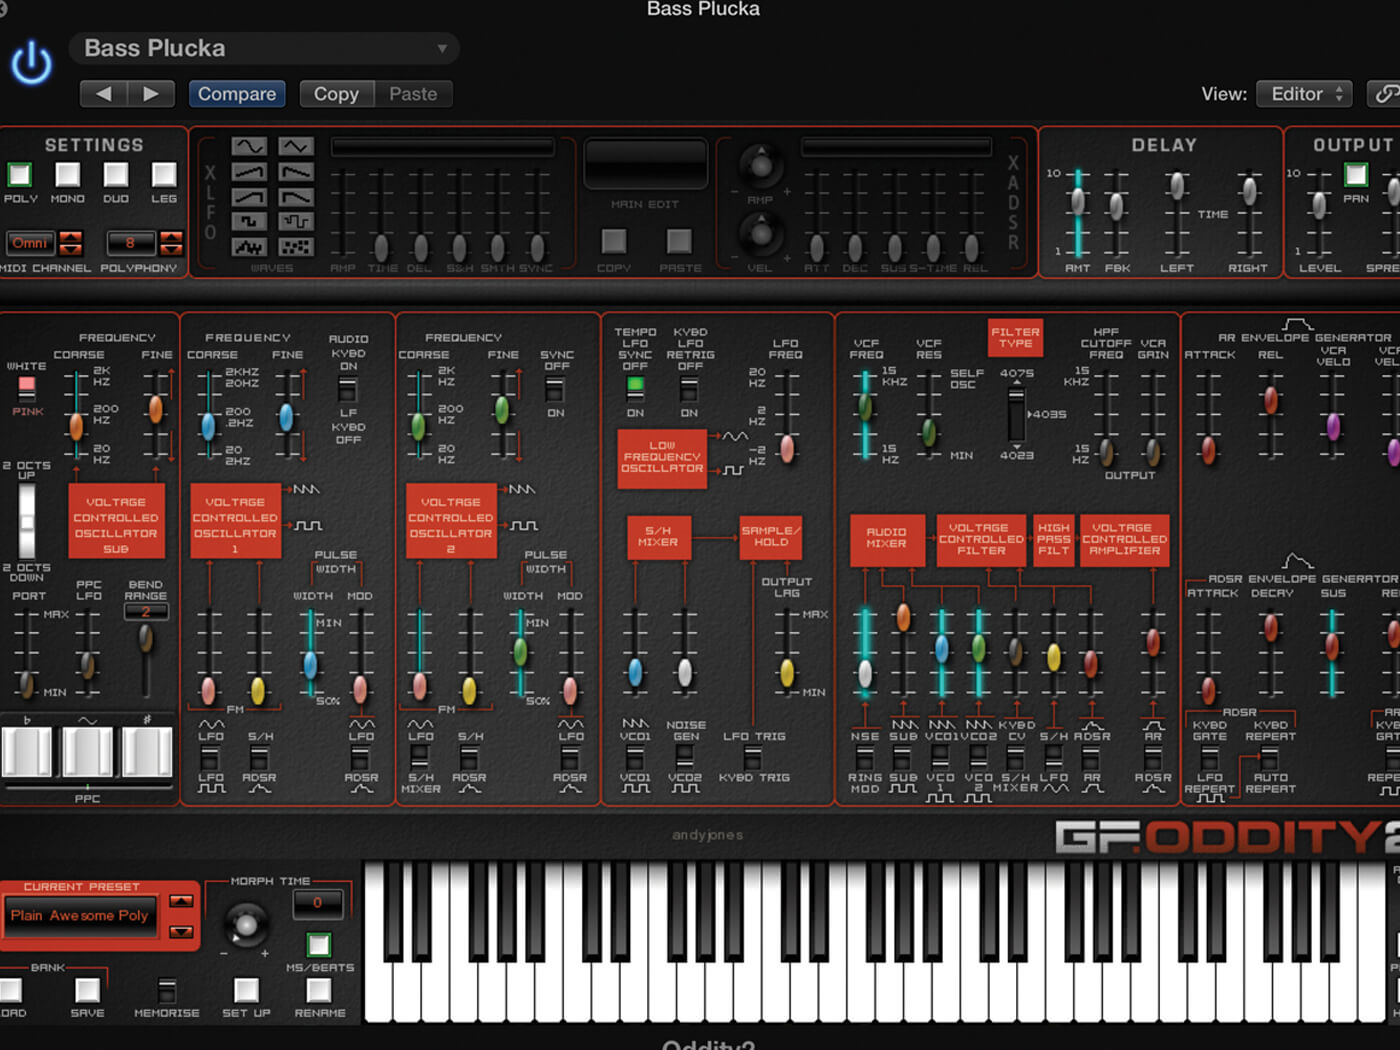Click the Compare button
Screen dimensions: 1400x1050
coord(237,94)
